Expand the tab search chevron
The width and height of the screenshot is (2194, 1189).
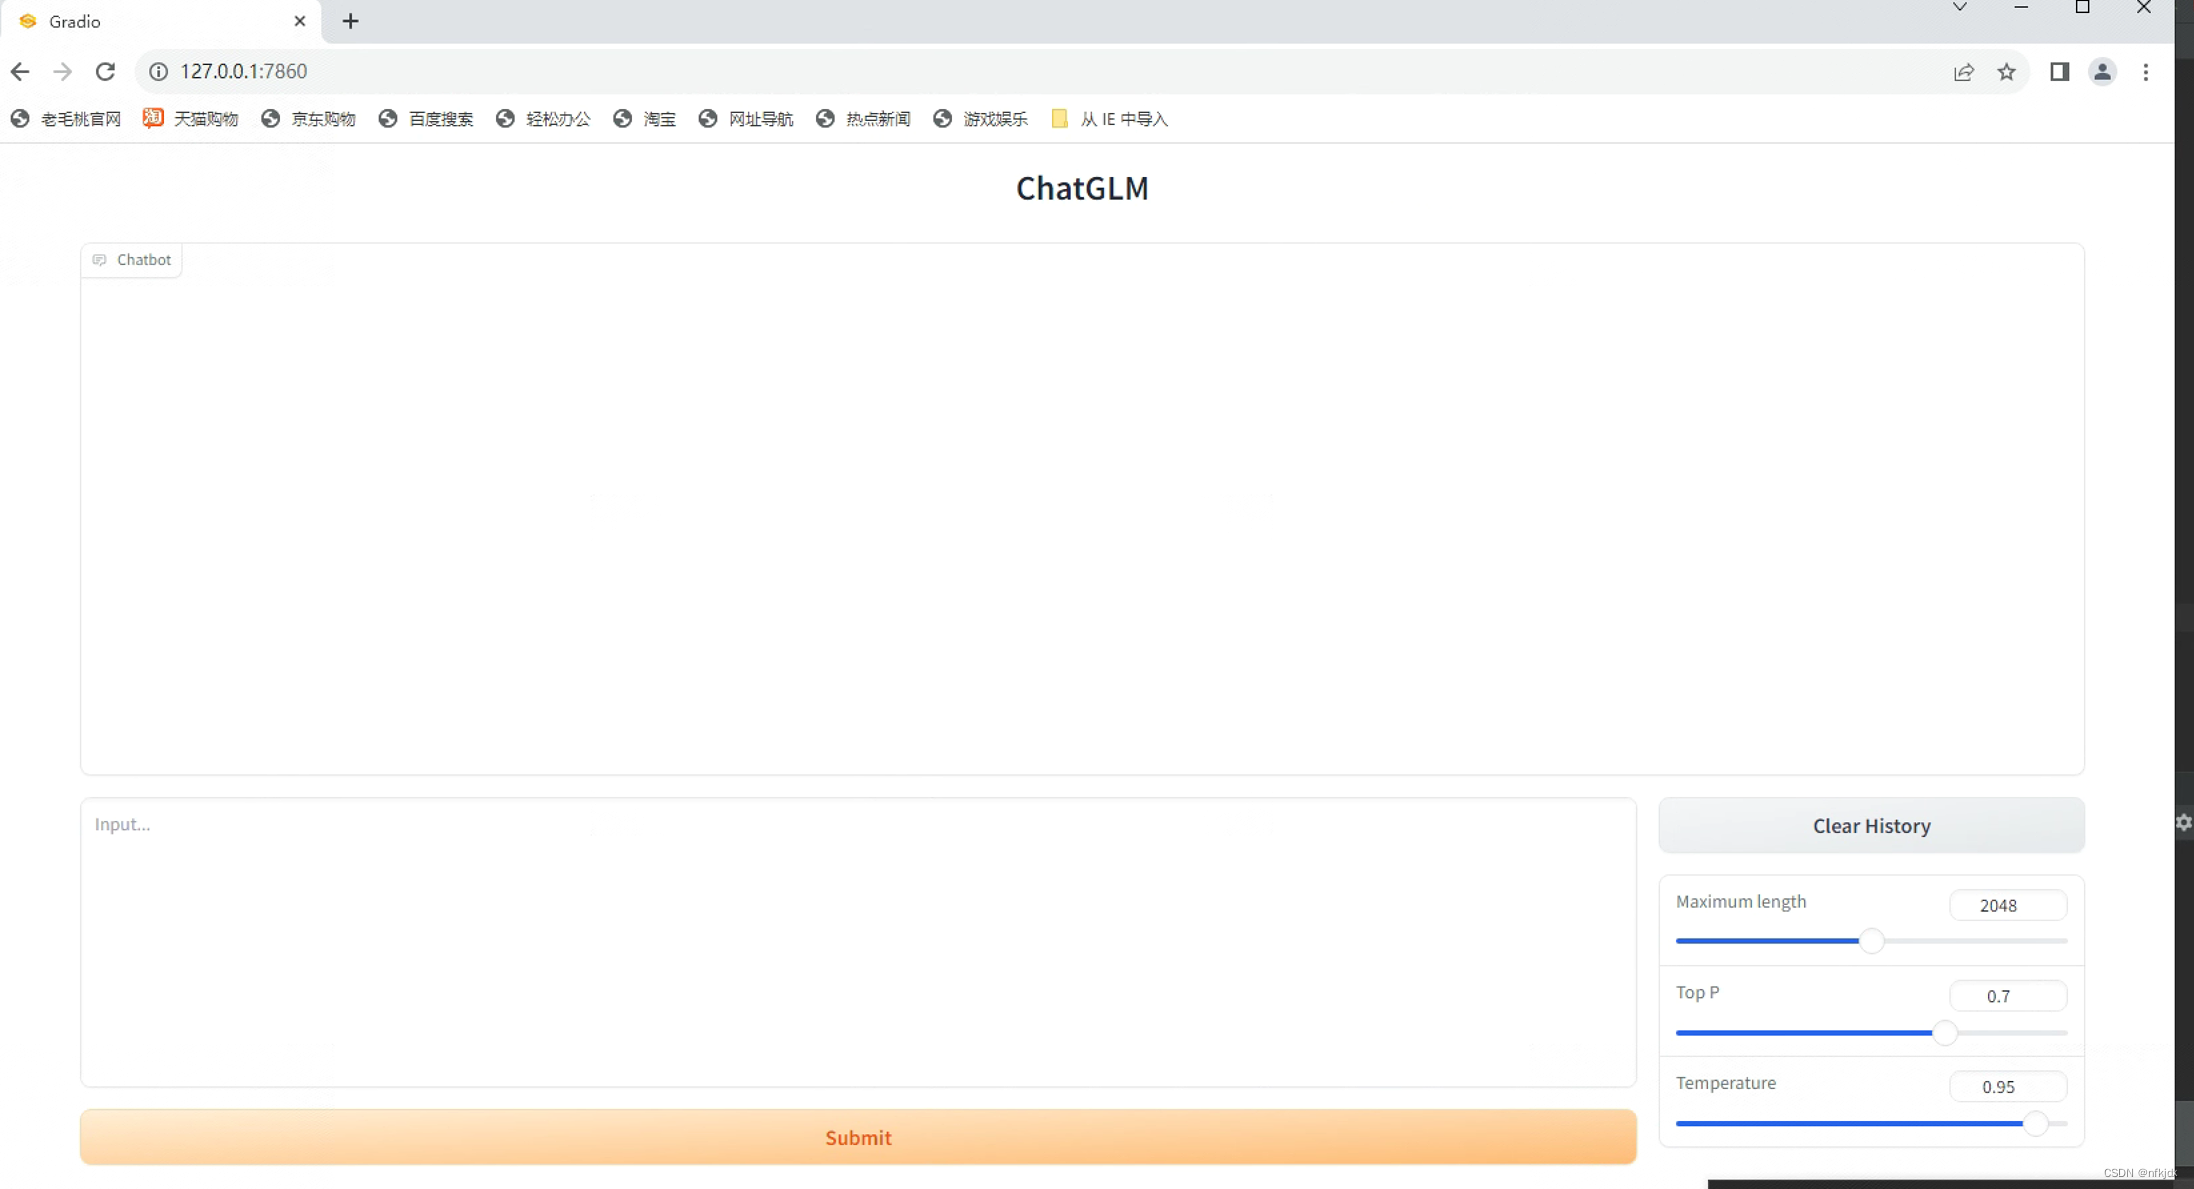[1959, 7]
